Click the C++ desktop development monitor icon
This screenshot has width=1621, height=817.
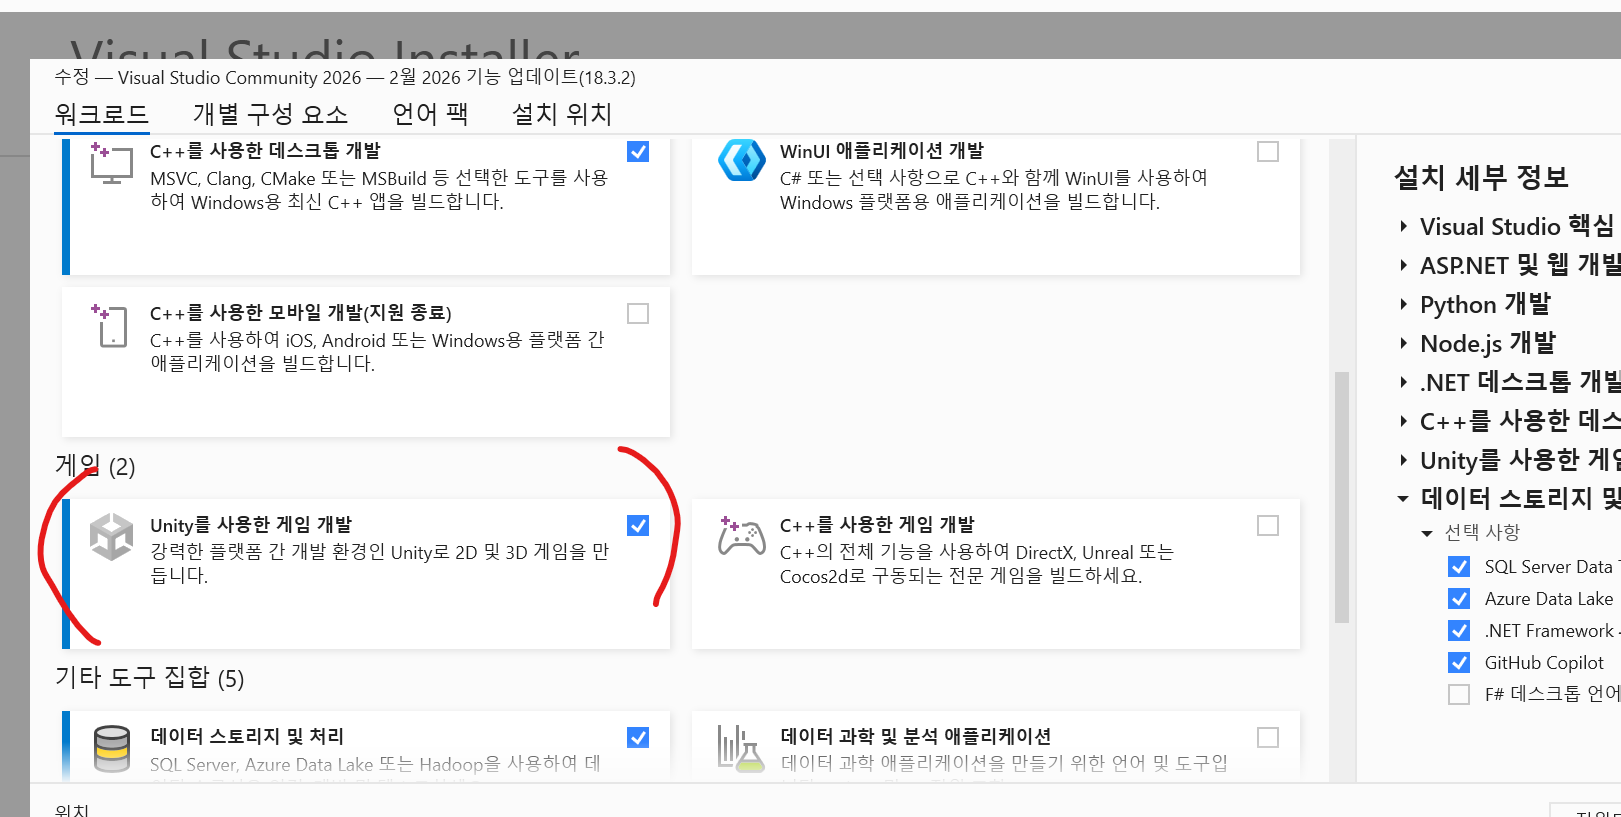(111, 163)
